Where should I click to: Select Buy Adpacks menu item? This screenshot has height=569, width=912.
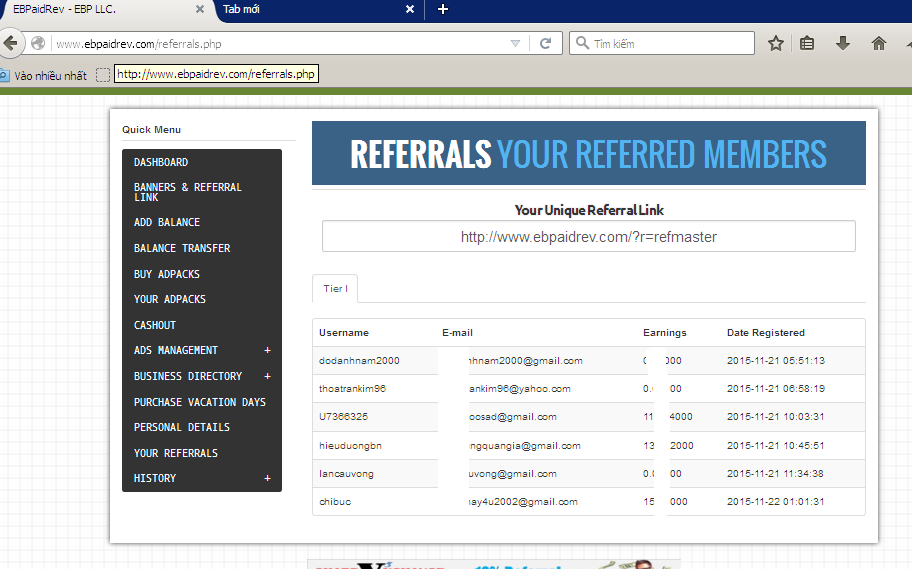click(167, 274)
